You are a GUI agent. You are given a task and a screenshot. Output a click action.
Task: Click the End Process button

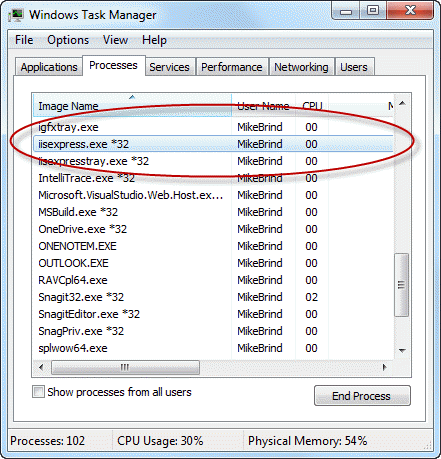(x=362, y=396)
